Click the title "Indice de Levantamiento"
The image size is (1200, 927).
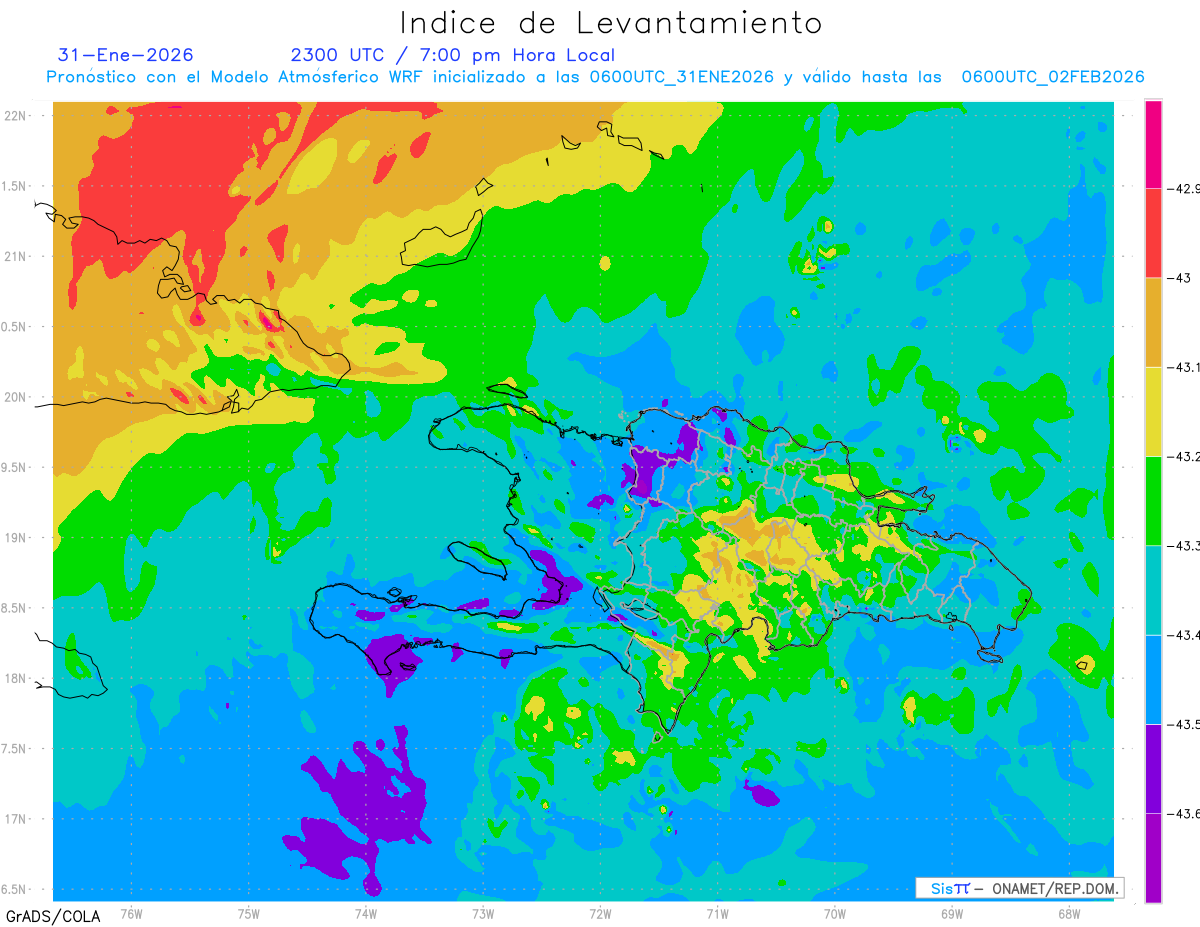611,22
